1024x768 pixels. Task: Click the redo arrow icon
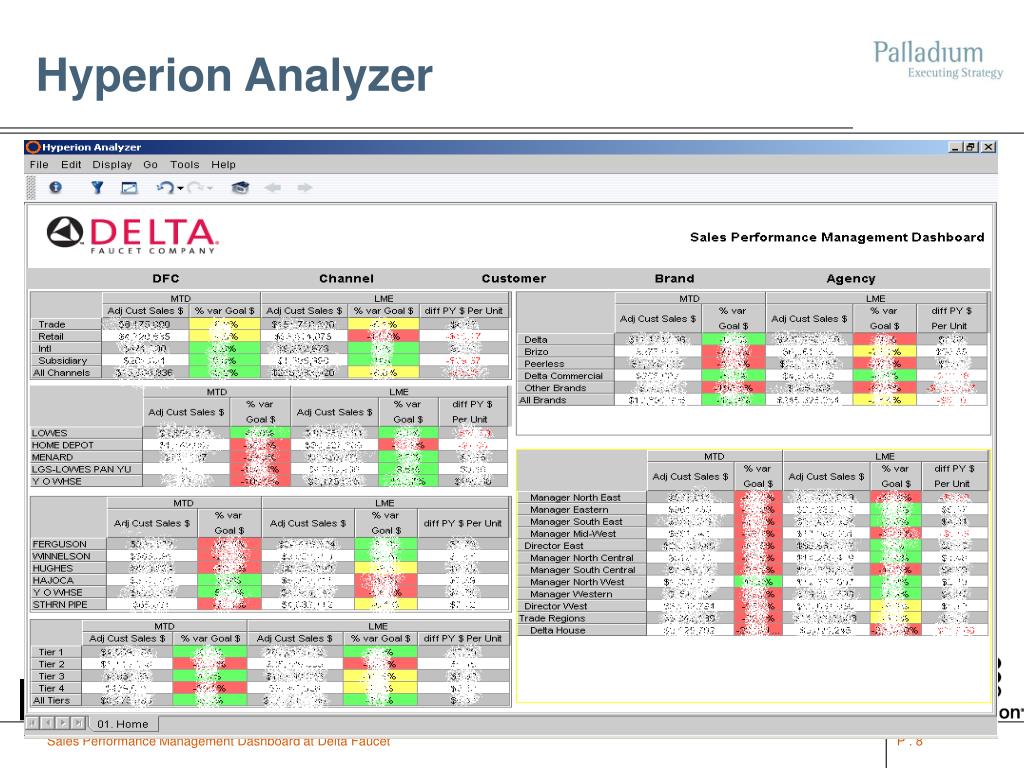click(195, 187)
